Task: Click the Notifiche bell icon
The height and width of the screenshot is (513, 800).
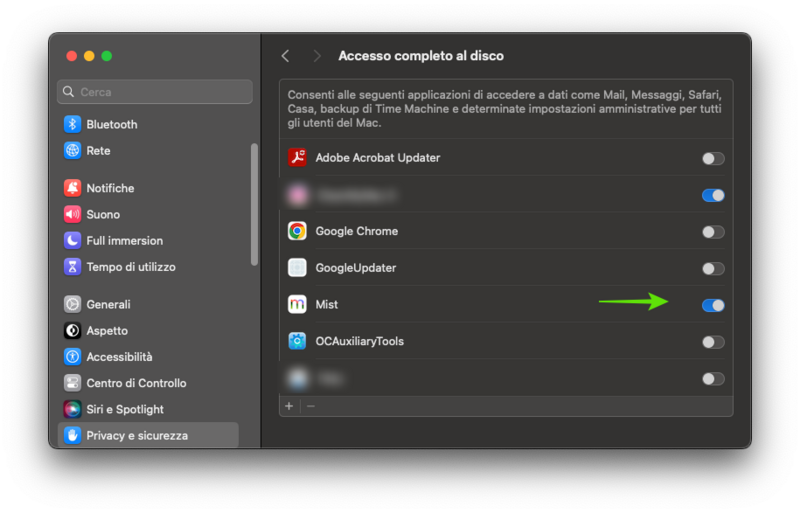Action: pos(72,188)
